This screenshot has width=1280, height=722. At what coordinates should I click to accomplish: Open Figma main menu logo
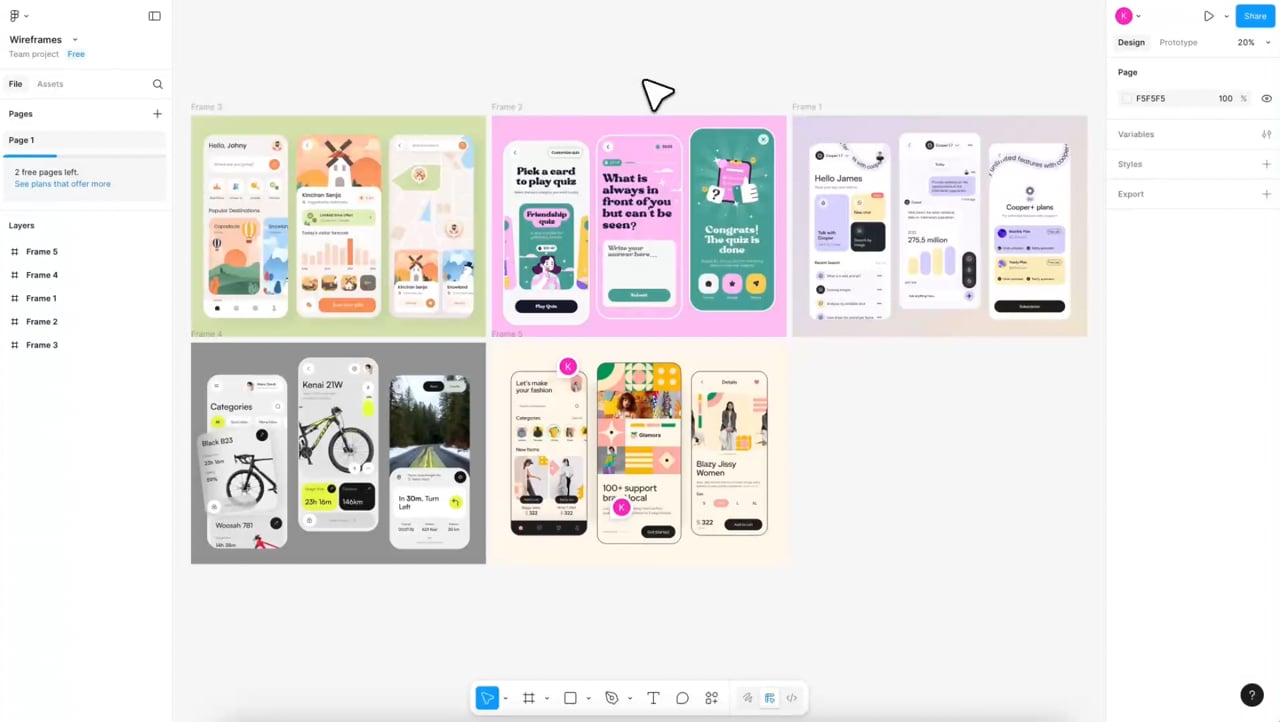(x=14, y=16)
